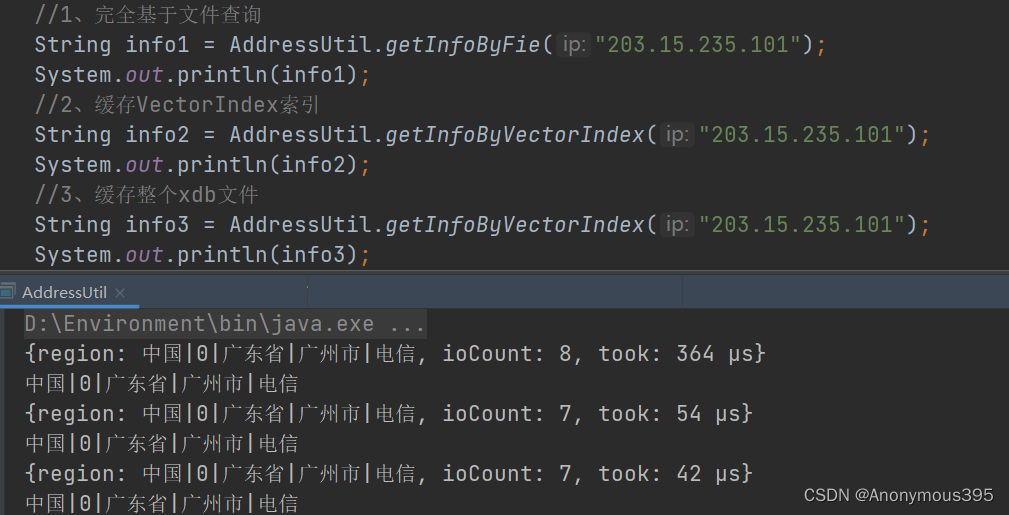
Task: Click the ip: parameter hint on the info2 line
Action: coord(677,135)
